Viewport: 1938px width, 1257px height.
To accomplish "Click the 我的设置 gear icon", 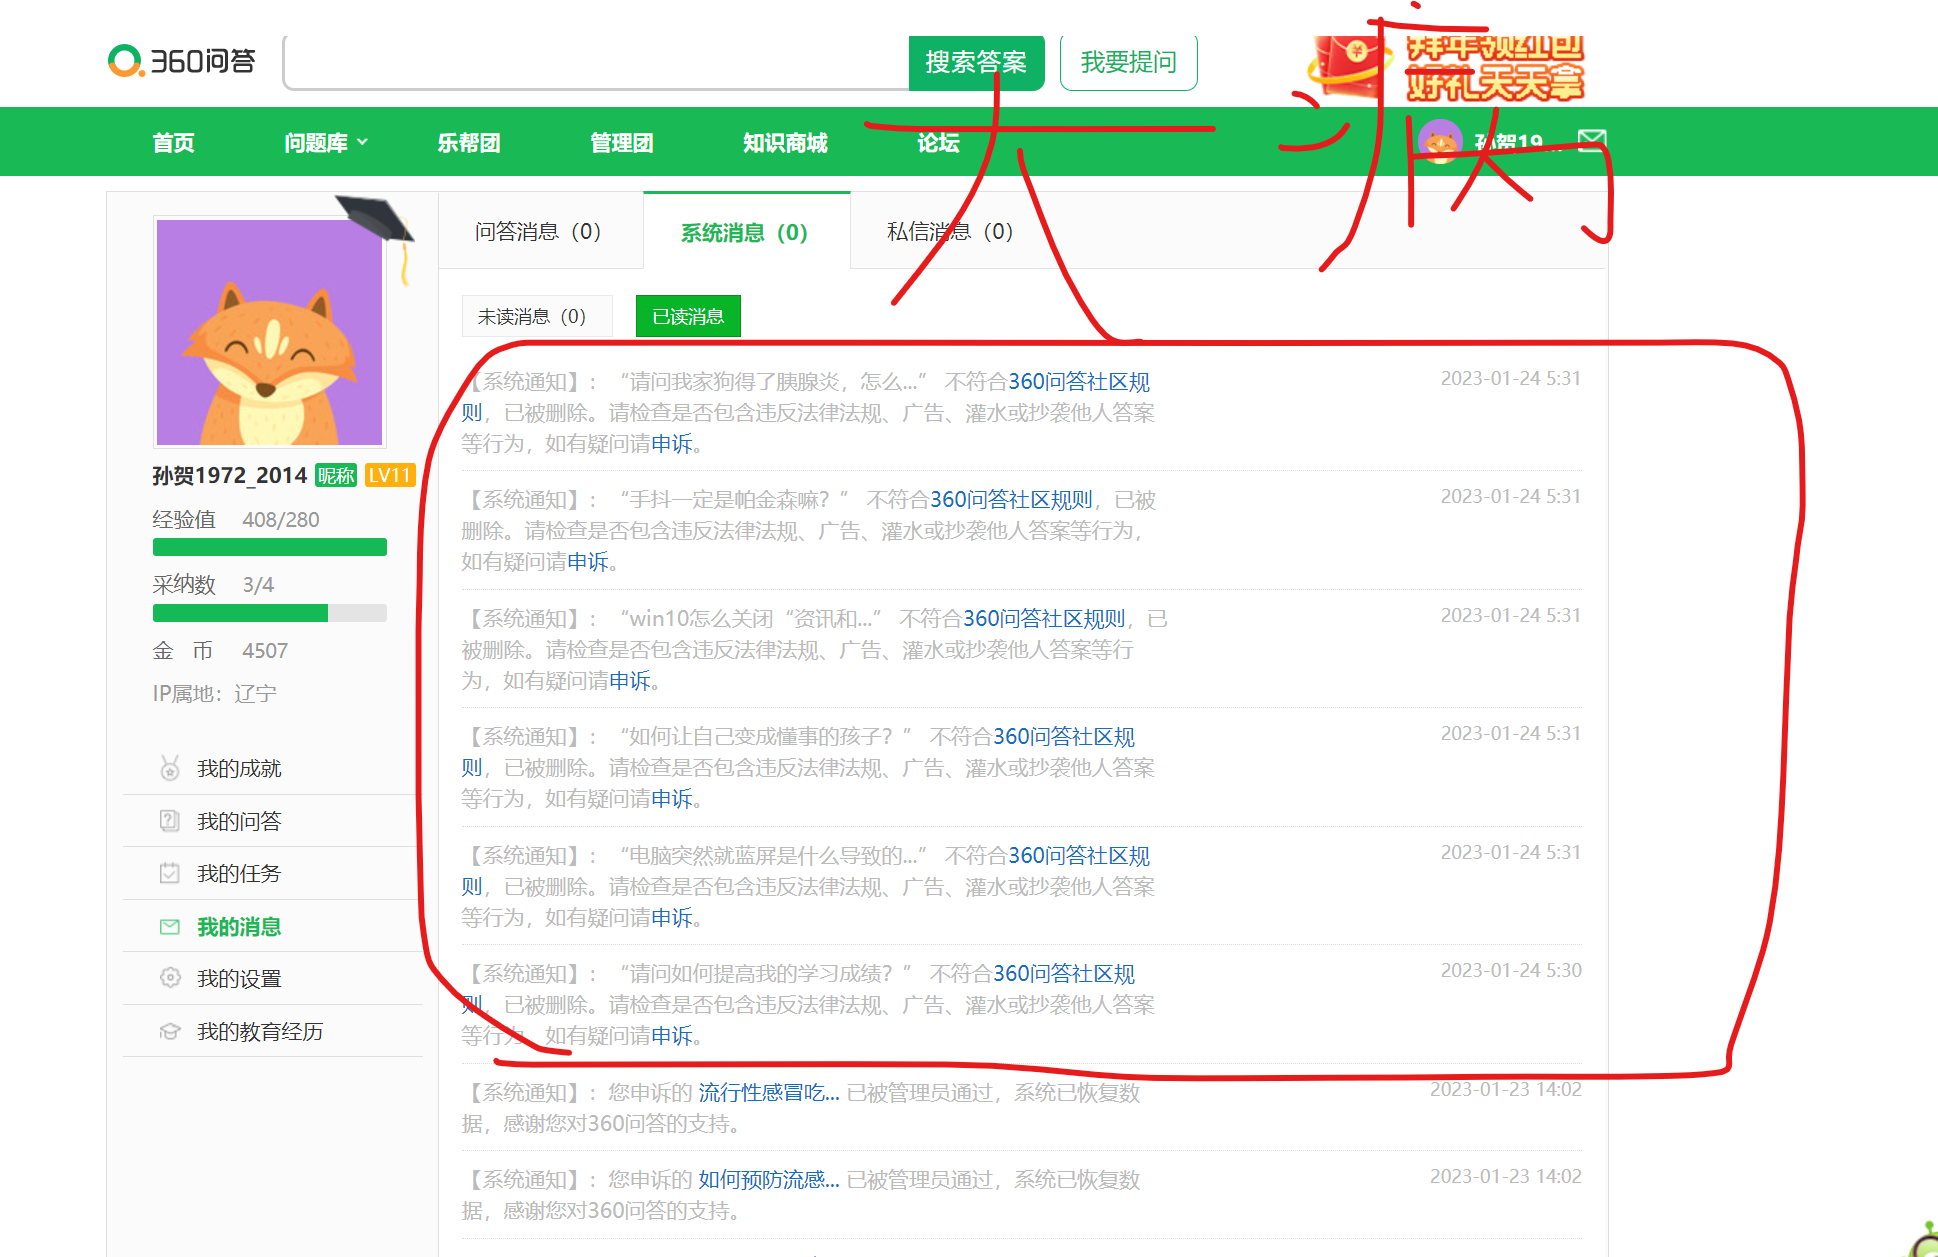I will click(x=170, y=978).
